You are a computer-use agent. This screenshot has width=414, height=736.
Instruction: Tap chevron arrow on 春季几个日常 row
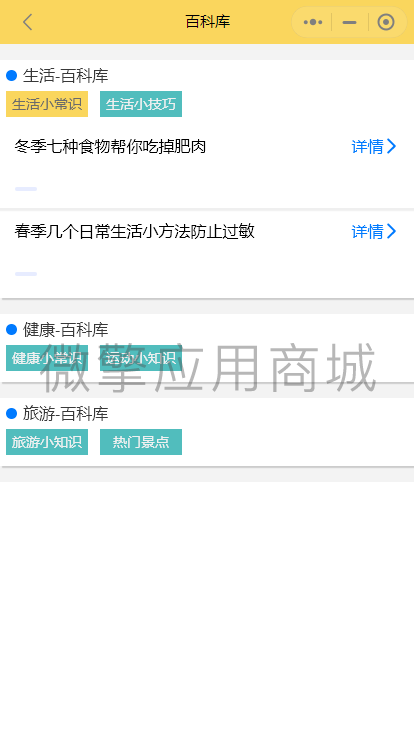391,231
